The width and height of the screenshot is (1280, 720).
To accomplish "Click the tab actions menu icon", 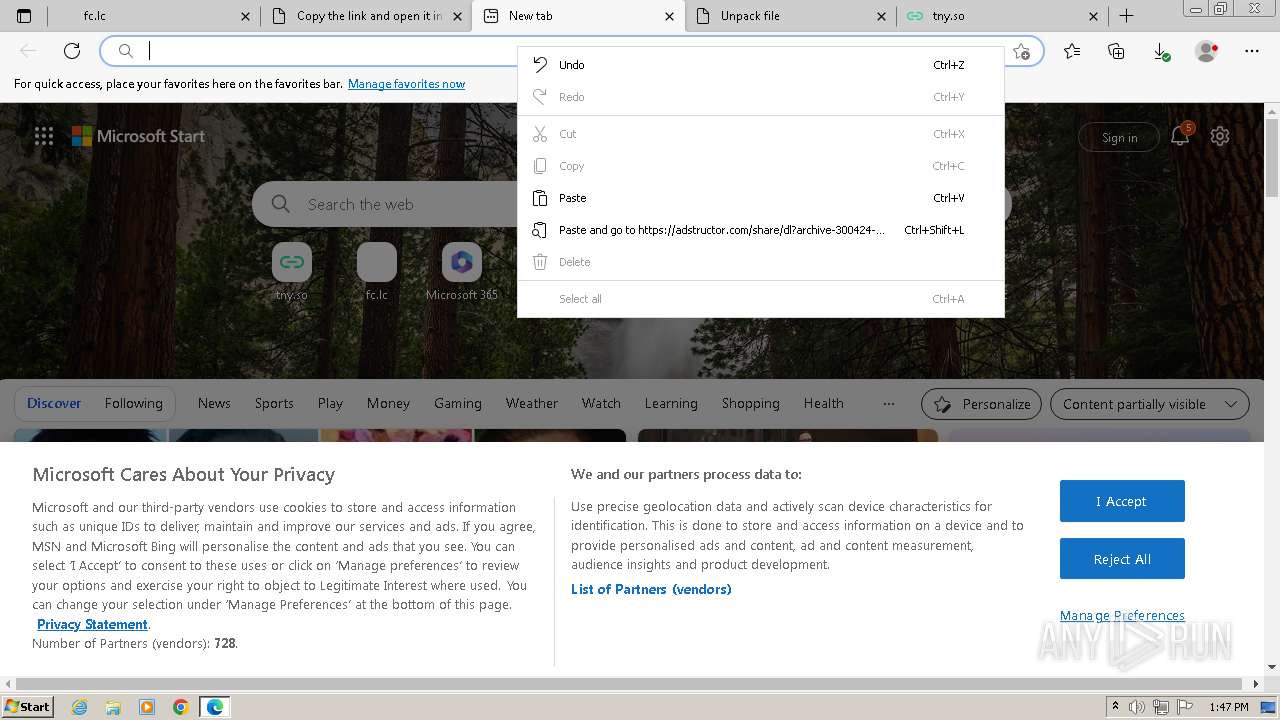I will (24, 16).
